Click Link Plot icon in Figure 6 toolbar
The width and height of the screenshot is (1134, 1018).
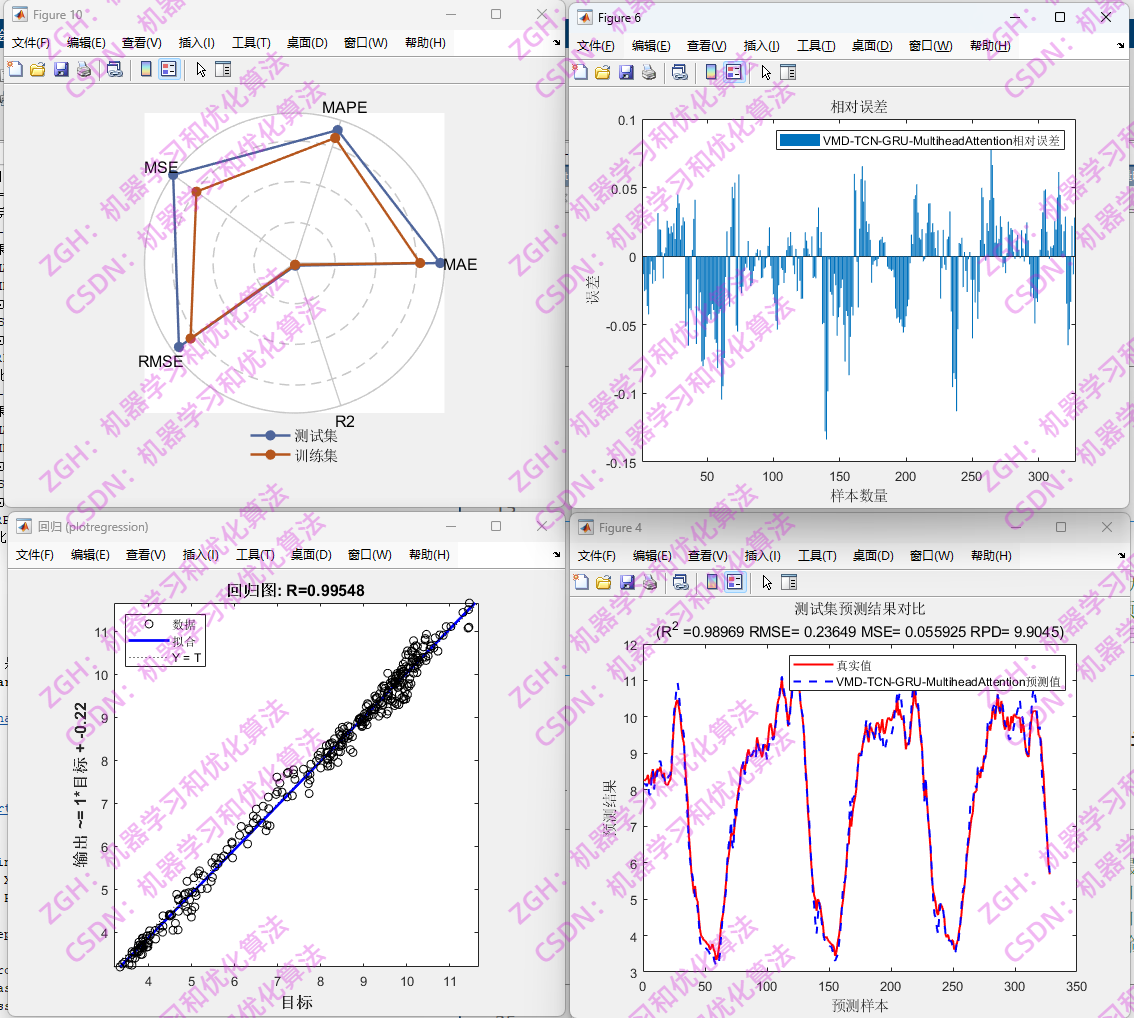tap(680, 72)
